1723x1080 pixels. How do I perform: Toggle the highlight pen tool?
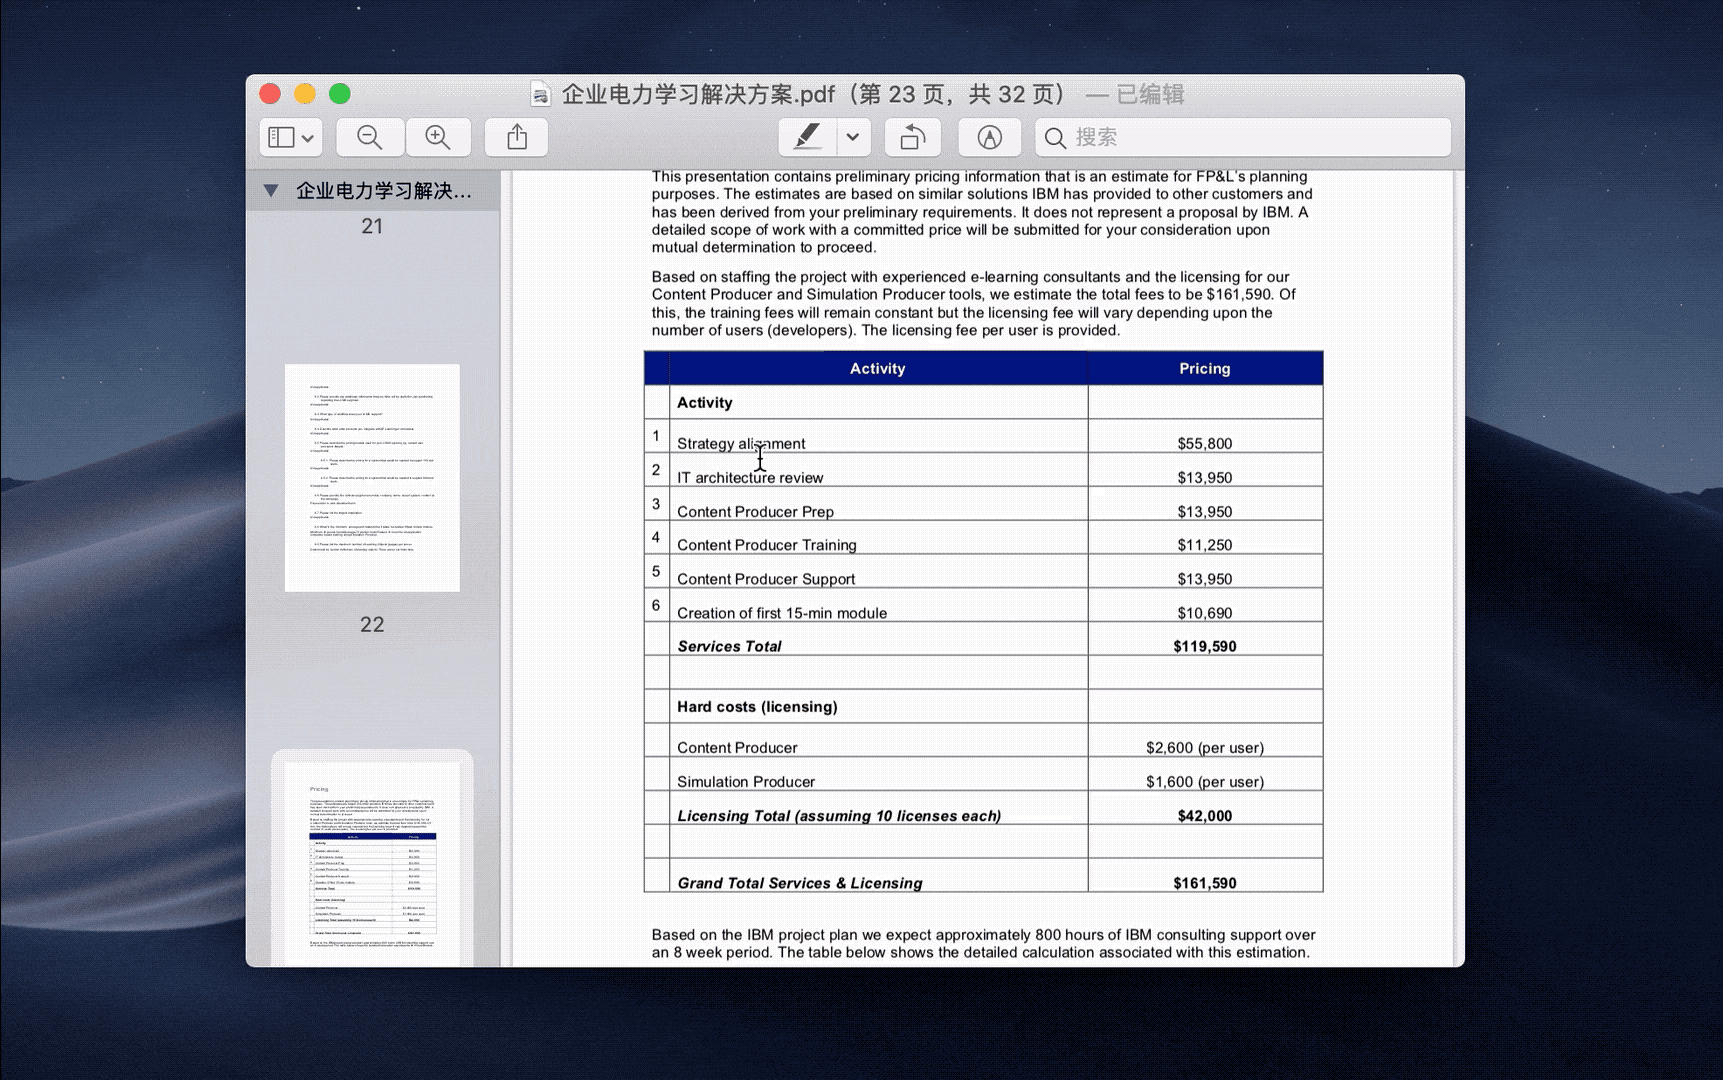[806, 138]
